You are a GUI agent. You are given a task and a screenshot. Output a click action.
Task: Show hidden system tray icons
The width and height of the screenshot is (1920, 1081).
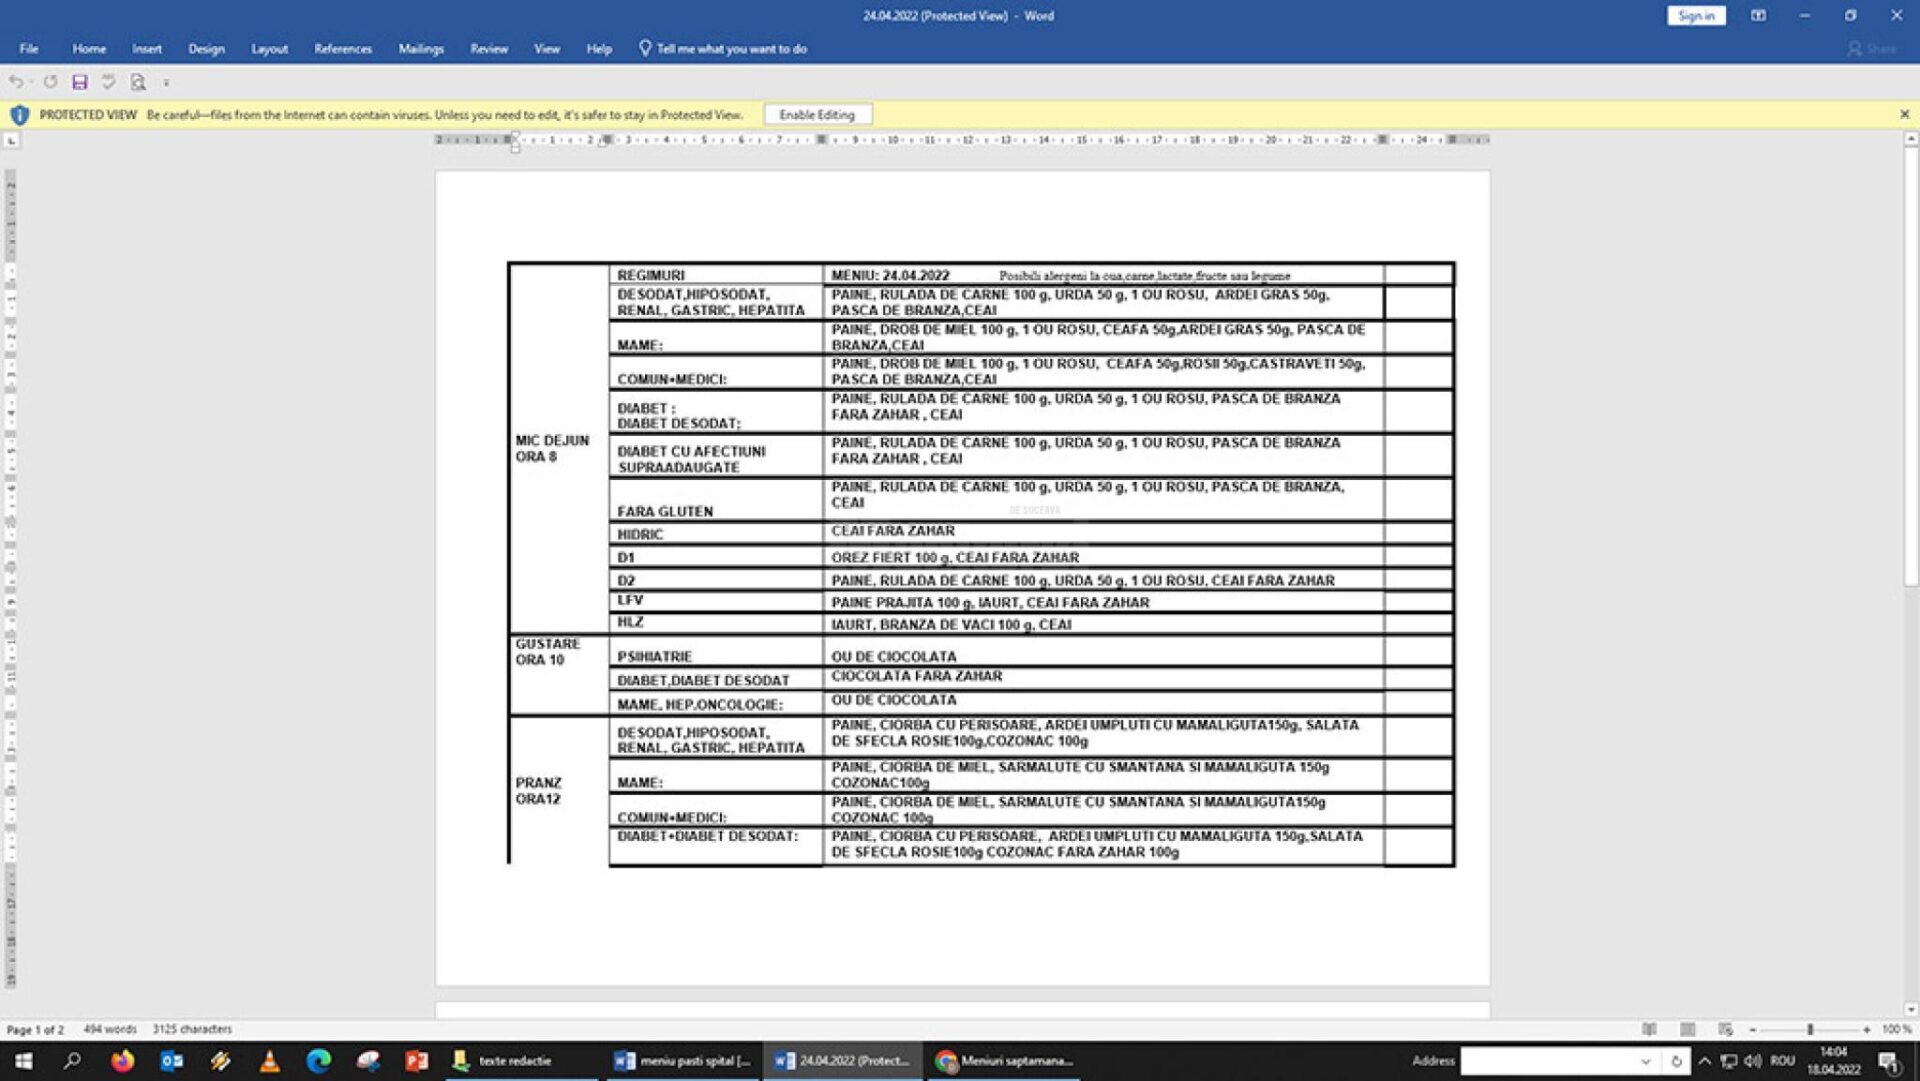click(x=1705, y=1061)
